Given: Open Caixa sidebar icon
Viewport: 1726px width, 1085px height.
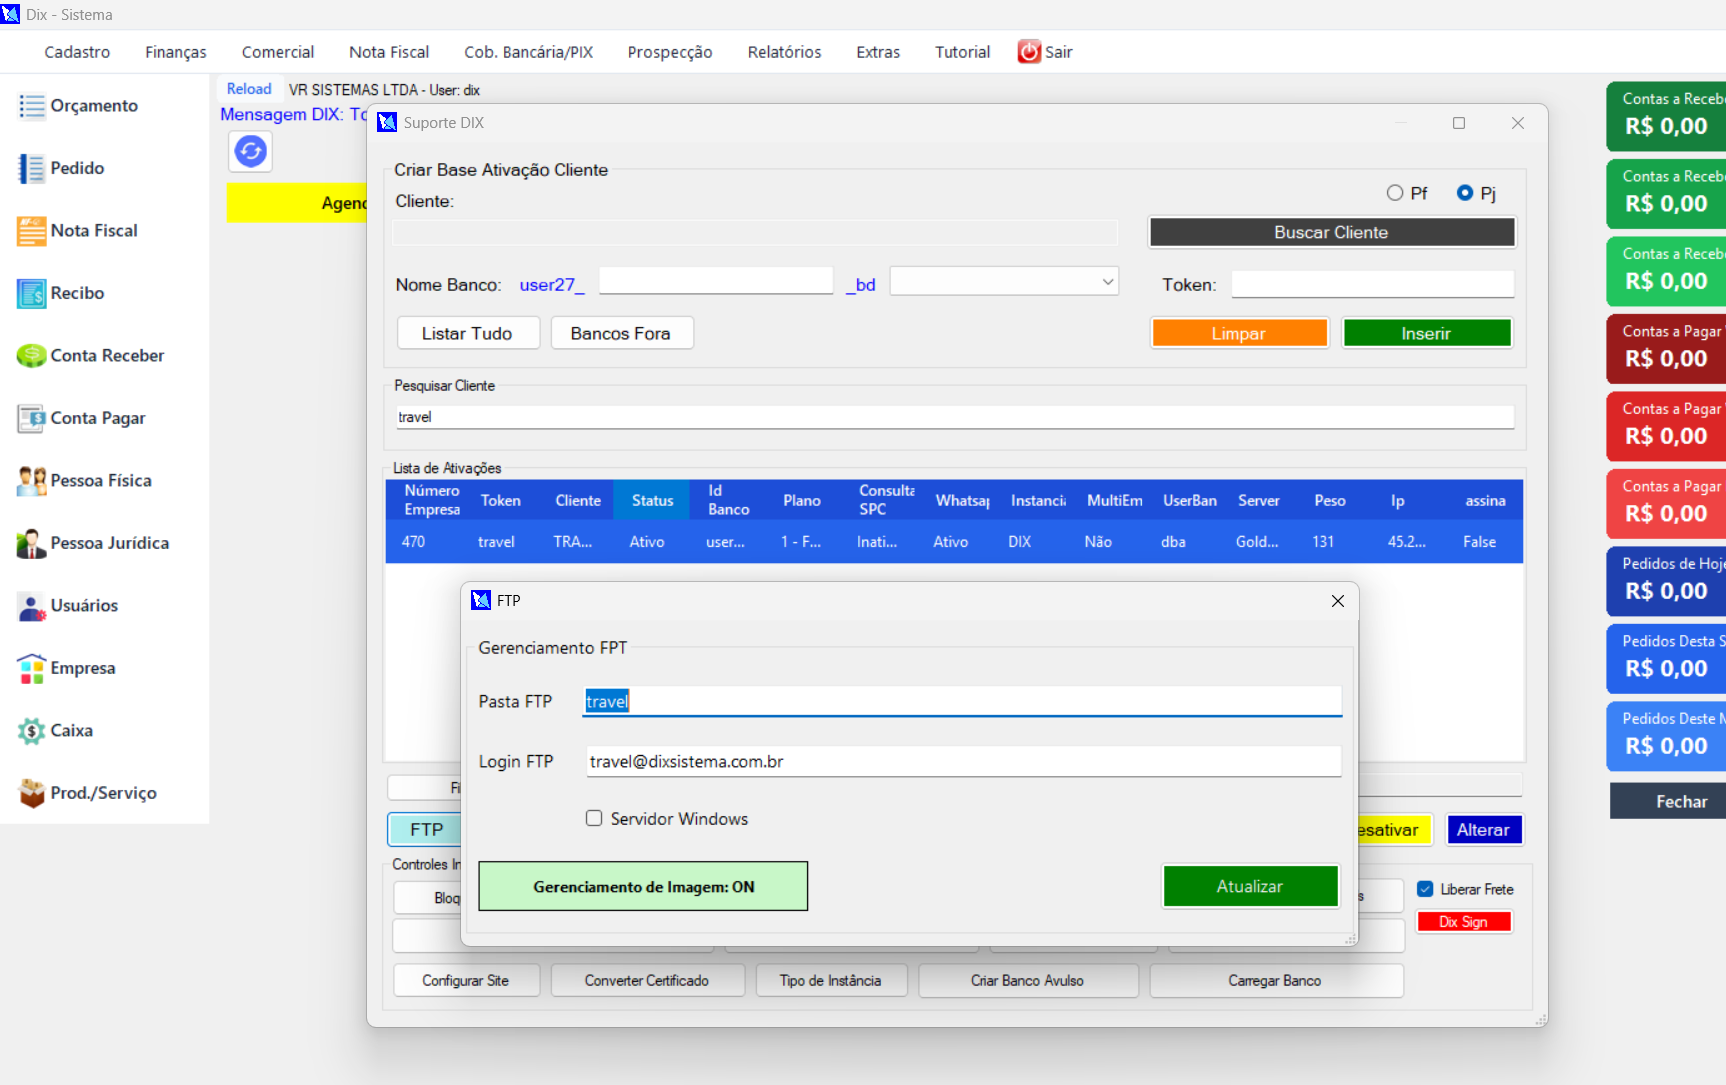Looking at the screenshot, I should (32, 731).
